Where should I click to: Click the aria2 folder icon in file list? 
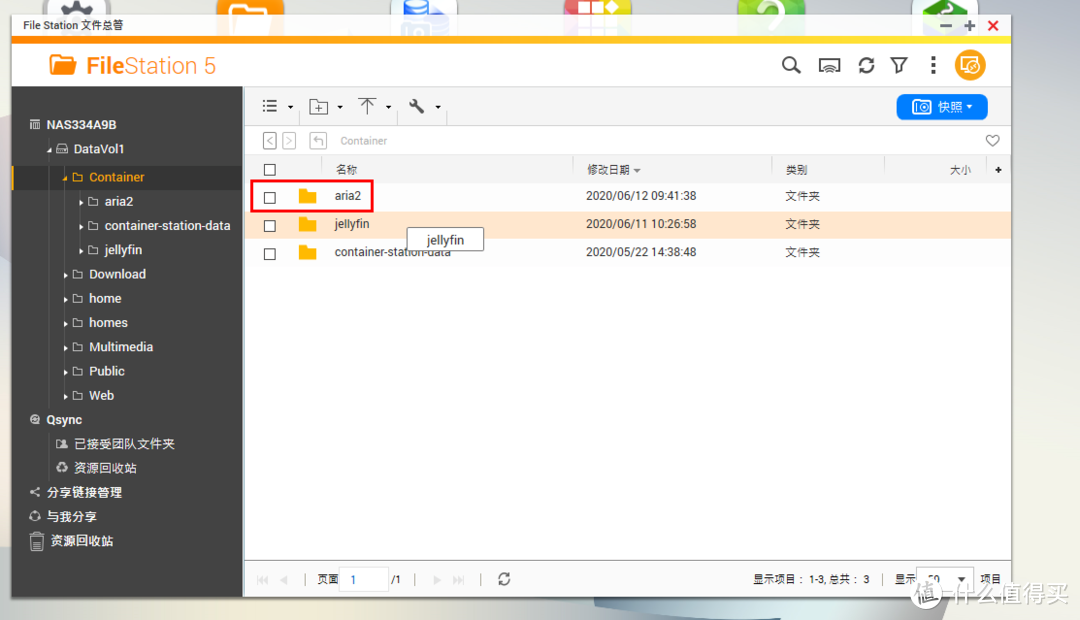pyautogui.click(x=307, y=196)
